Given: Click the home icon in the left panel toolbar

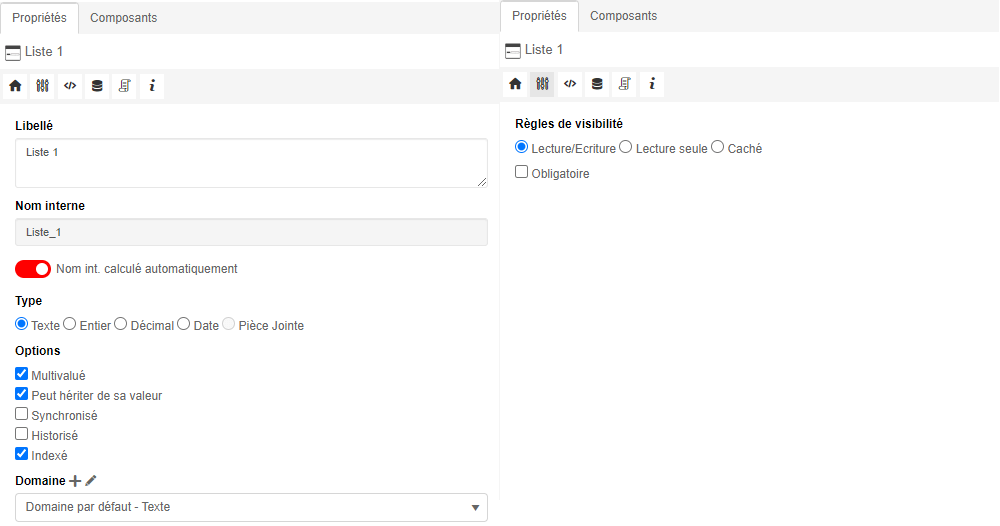Looking at the screenshot, I should click(x=15, y=86).
